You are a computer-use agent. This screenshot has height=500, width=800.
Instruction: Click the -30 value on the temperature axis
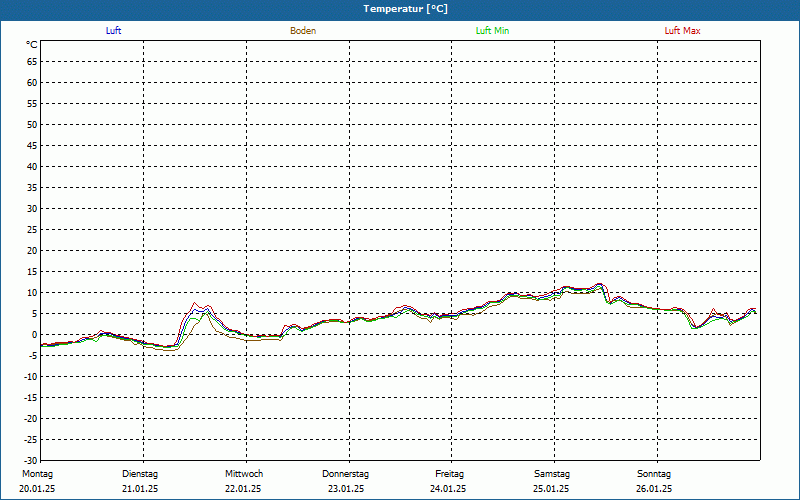pyautogui.click(x=31, y=460)
